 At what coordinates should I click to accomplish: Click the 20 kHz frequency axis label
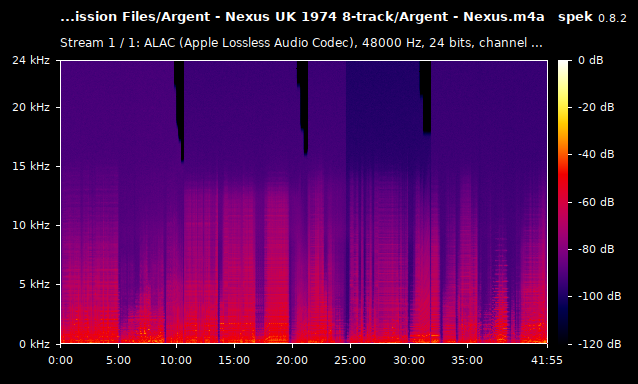(x=31, y=107)
